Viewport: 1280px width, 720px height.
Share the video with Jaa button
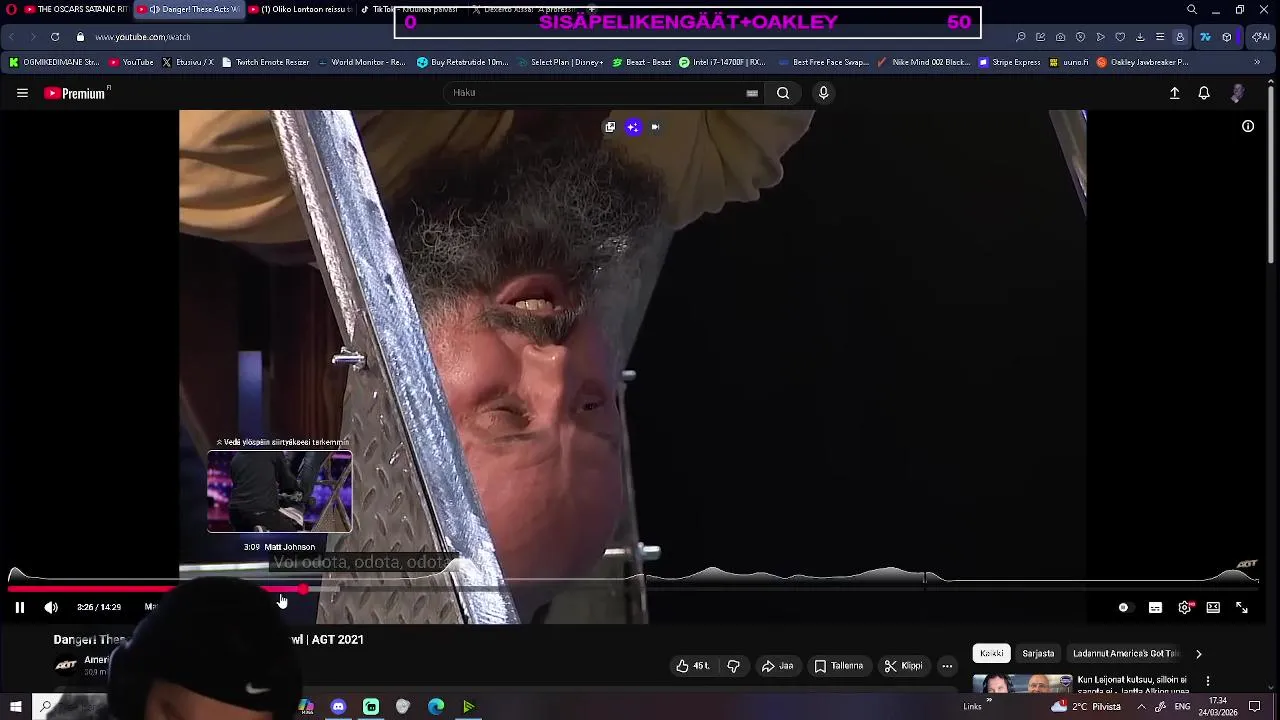(778, 666)
